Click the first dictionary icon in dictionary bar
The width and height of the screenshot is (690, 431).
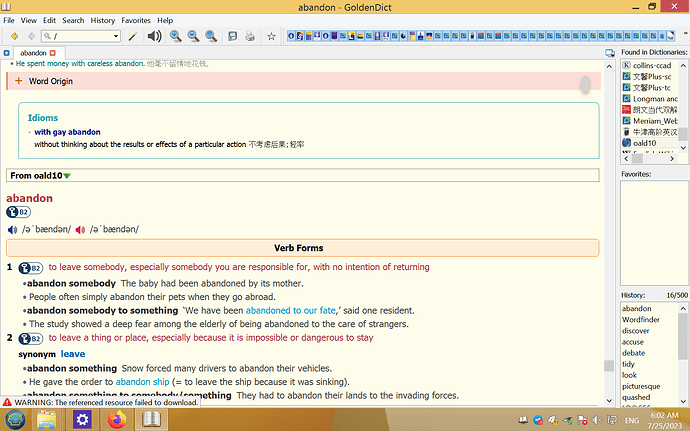pyautogui.click(x=291, y=36)
